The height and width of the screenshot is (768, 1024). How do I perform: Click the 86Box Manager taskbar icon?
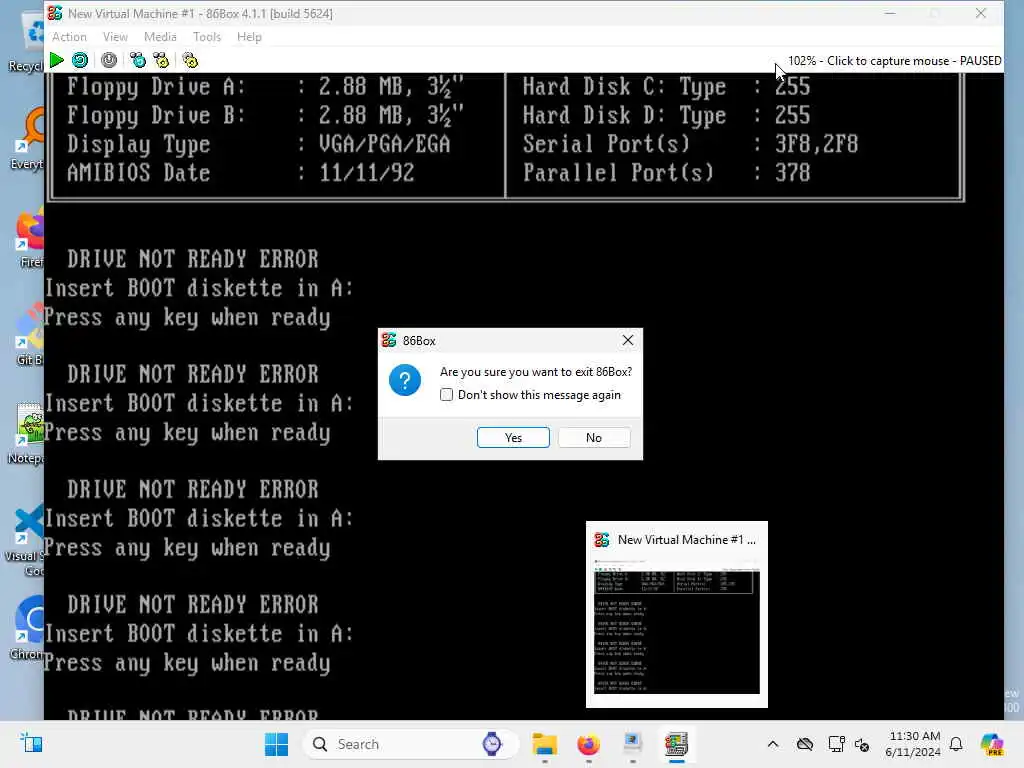[x=632, y=744]
